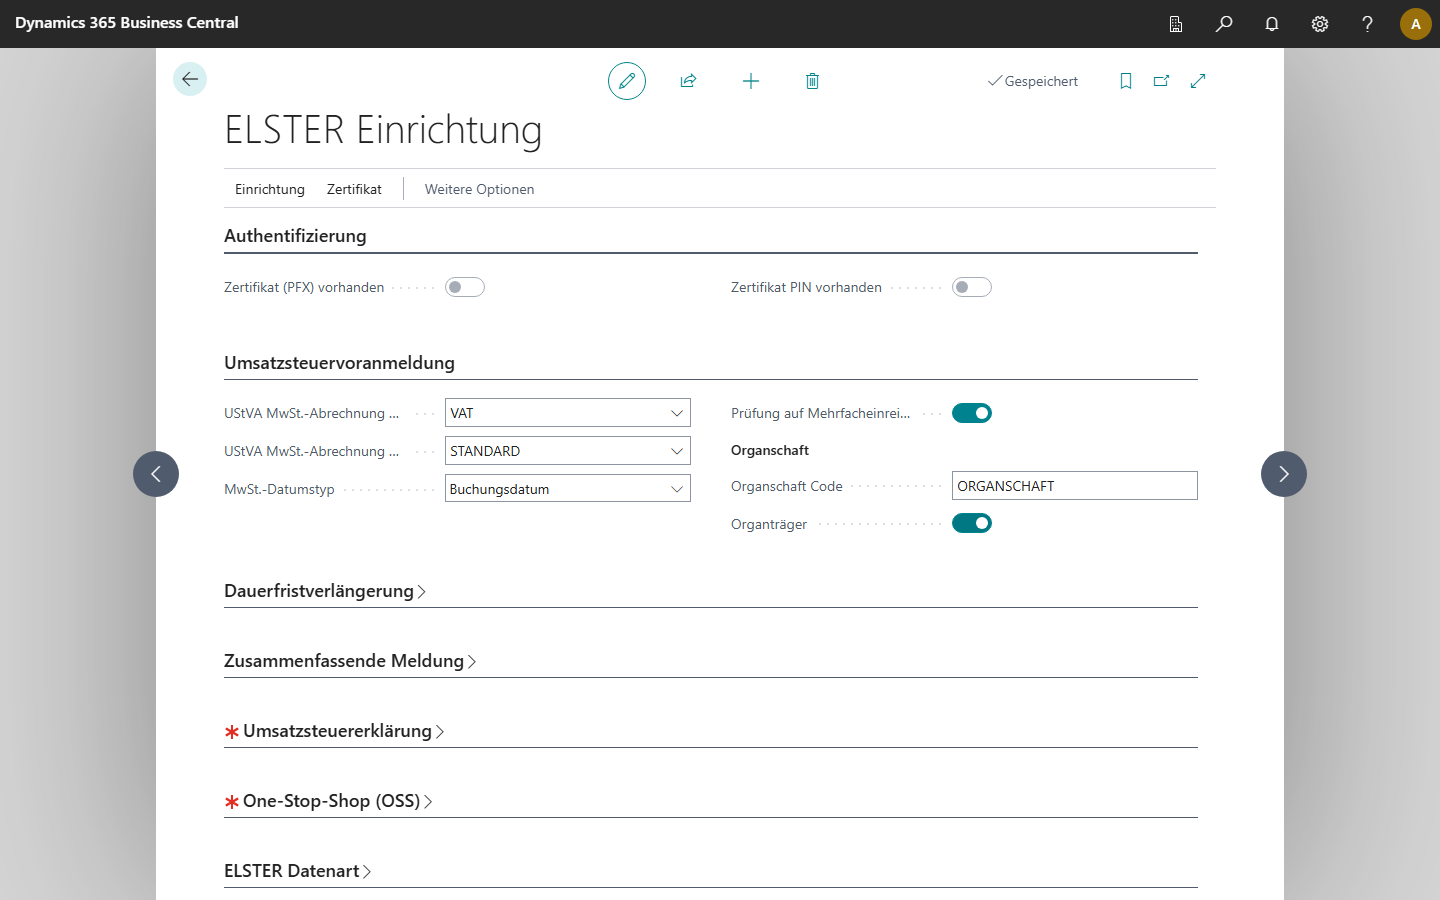Open help question mark icon

1368,24
